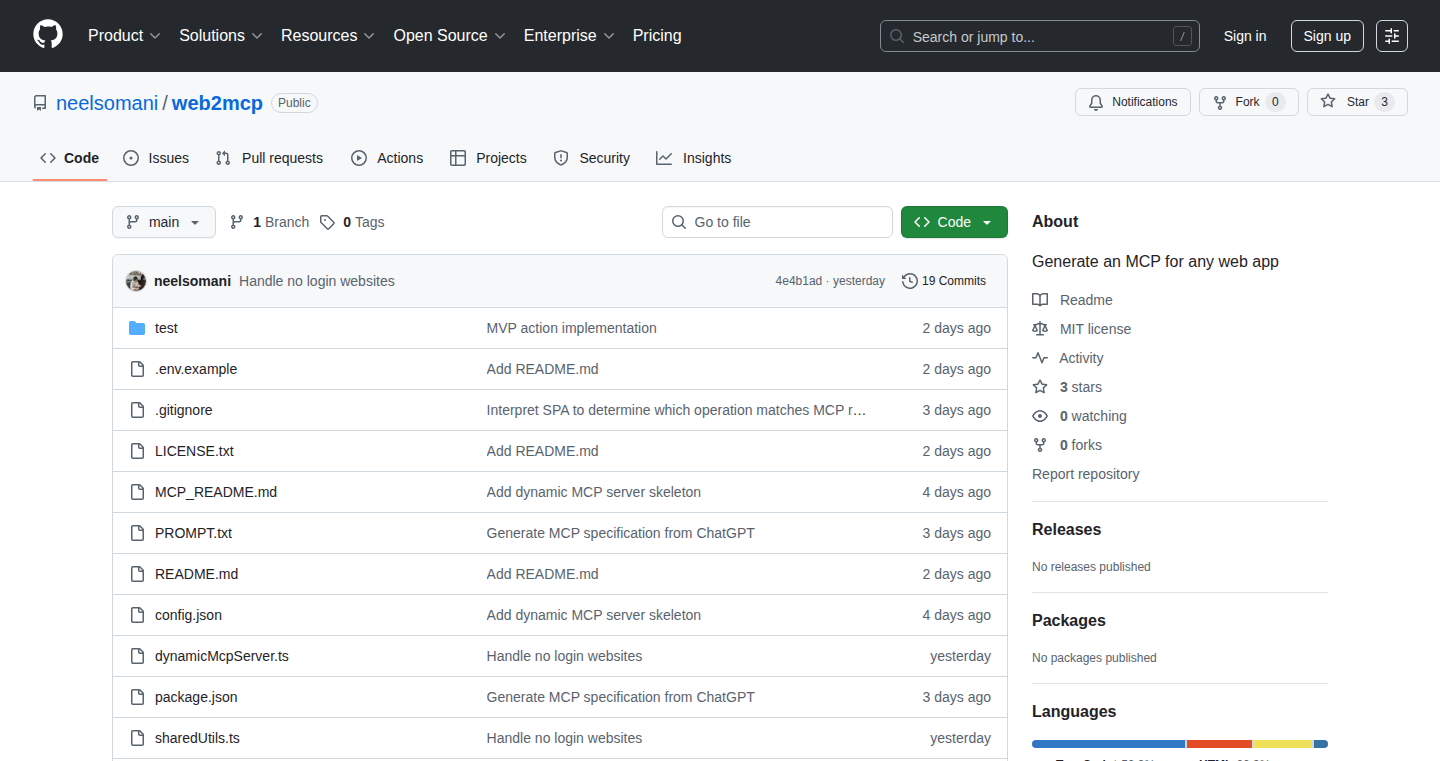Expand the Enterprise menu

569,35
